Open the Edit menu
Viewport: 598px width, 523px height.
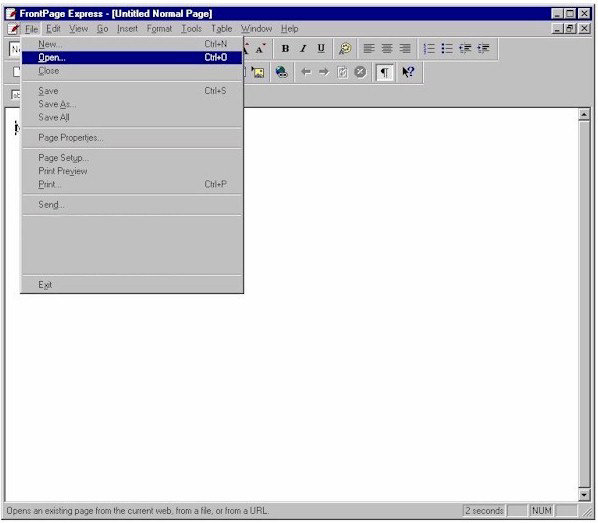(x=53, y=29)
